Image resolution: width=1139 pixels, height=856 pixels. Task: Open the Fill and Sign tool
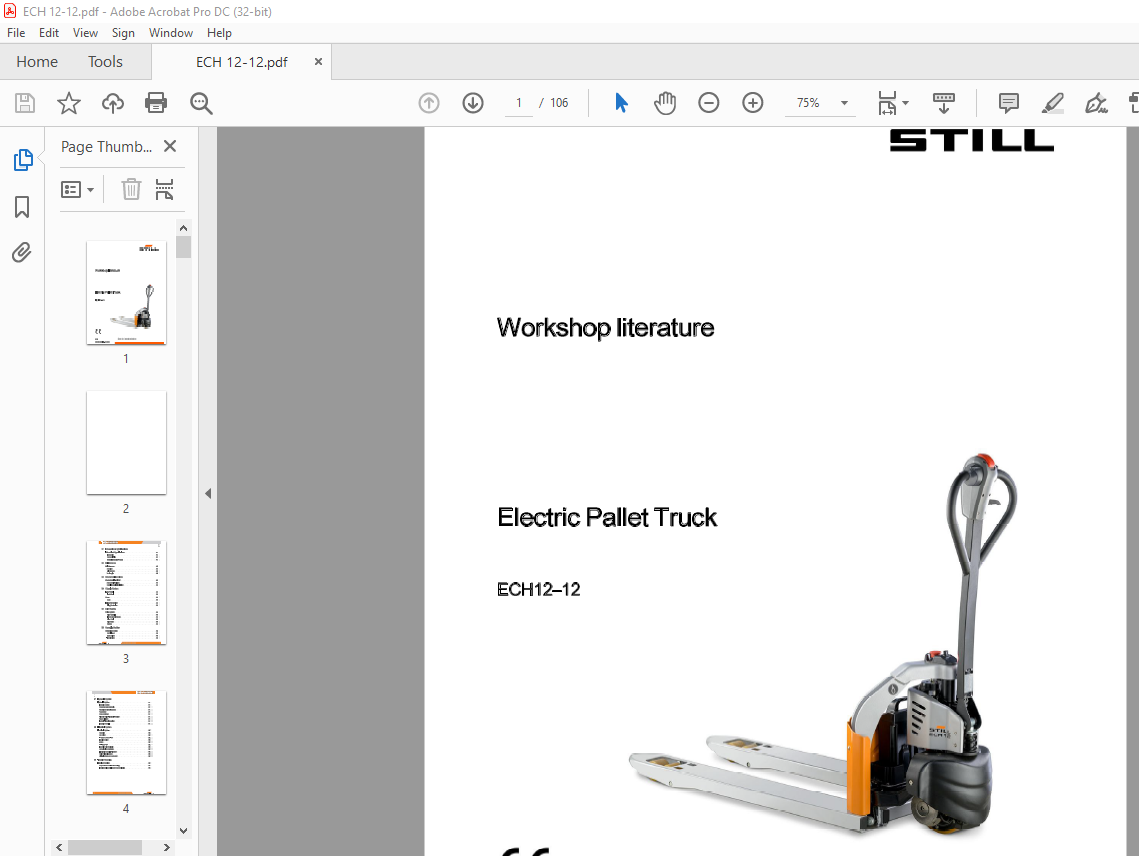1096,103
